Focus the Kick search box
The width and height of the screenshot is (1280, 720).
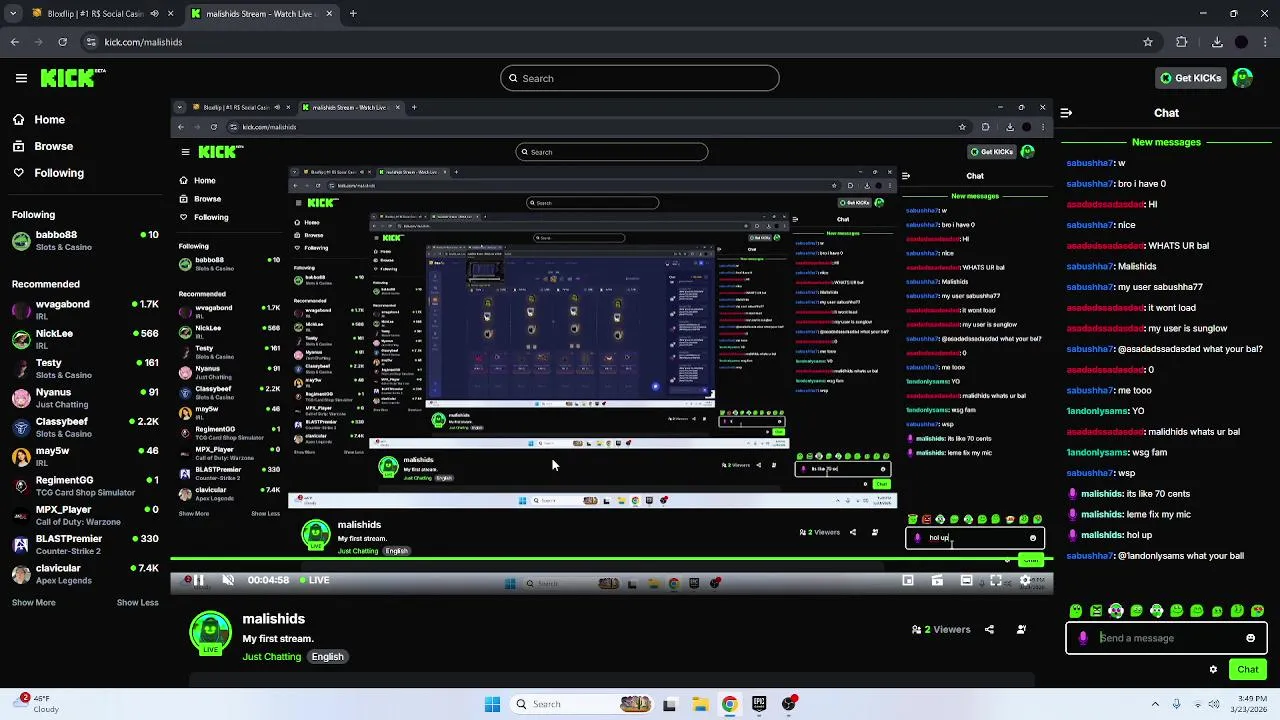click(x=640, y=78)
